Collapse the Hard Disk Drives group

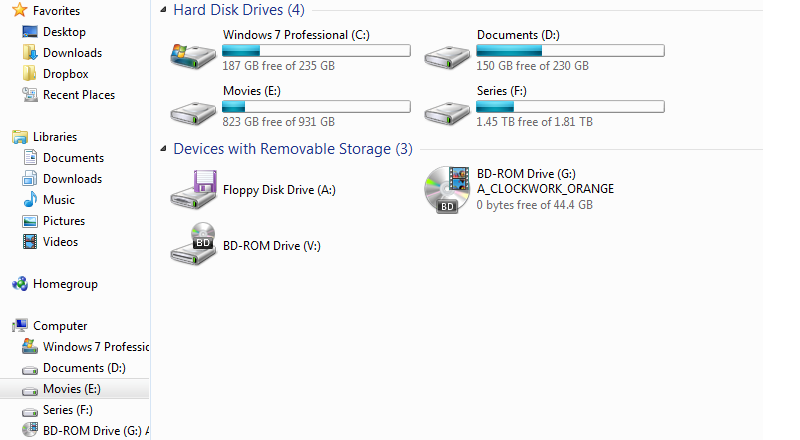[x=163, y=9]
